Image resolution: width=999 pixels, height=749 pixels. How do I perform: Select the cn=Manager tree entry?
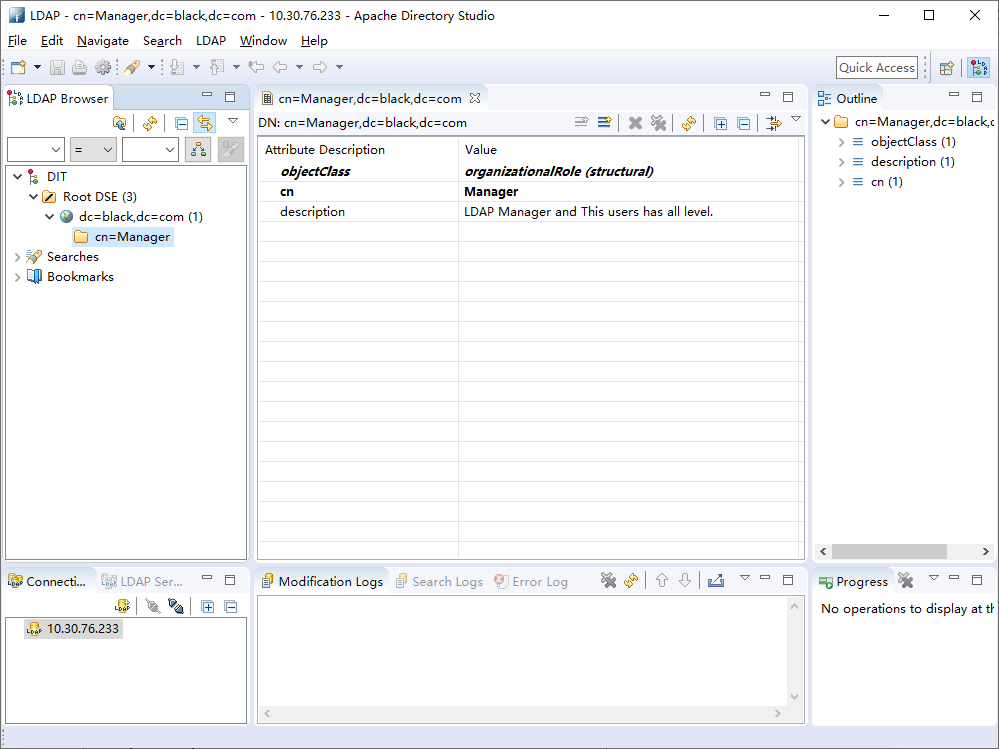[132, 237]
